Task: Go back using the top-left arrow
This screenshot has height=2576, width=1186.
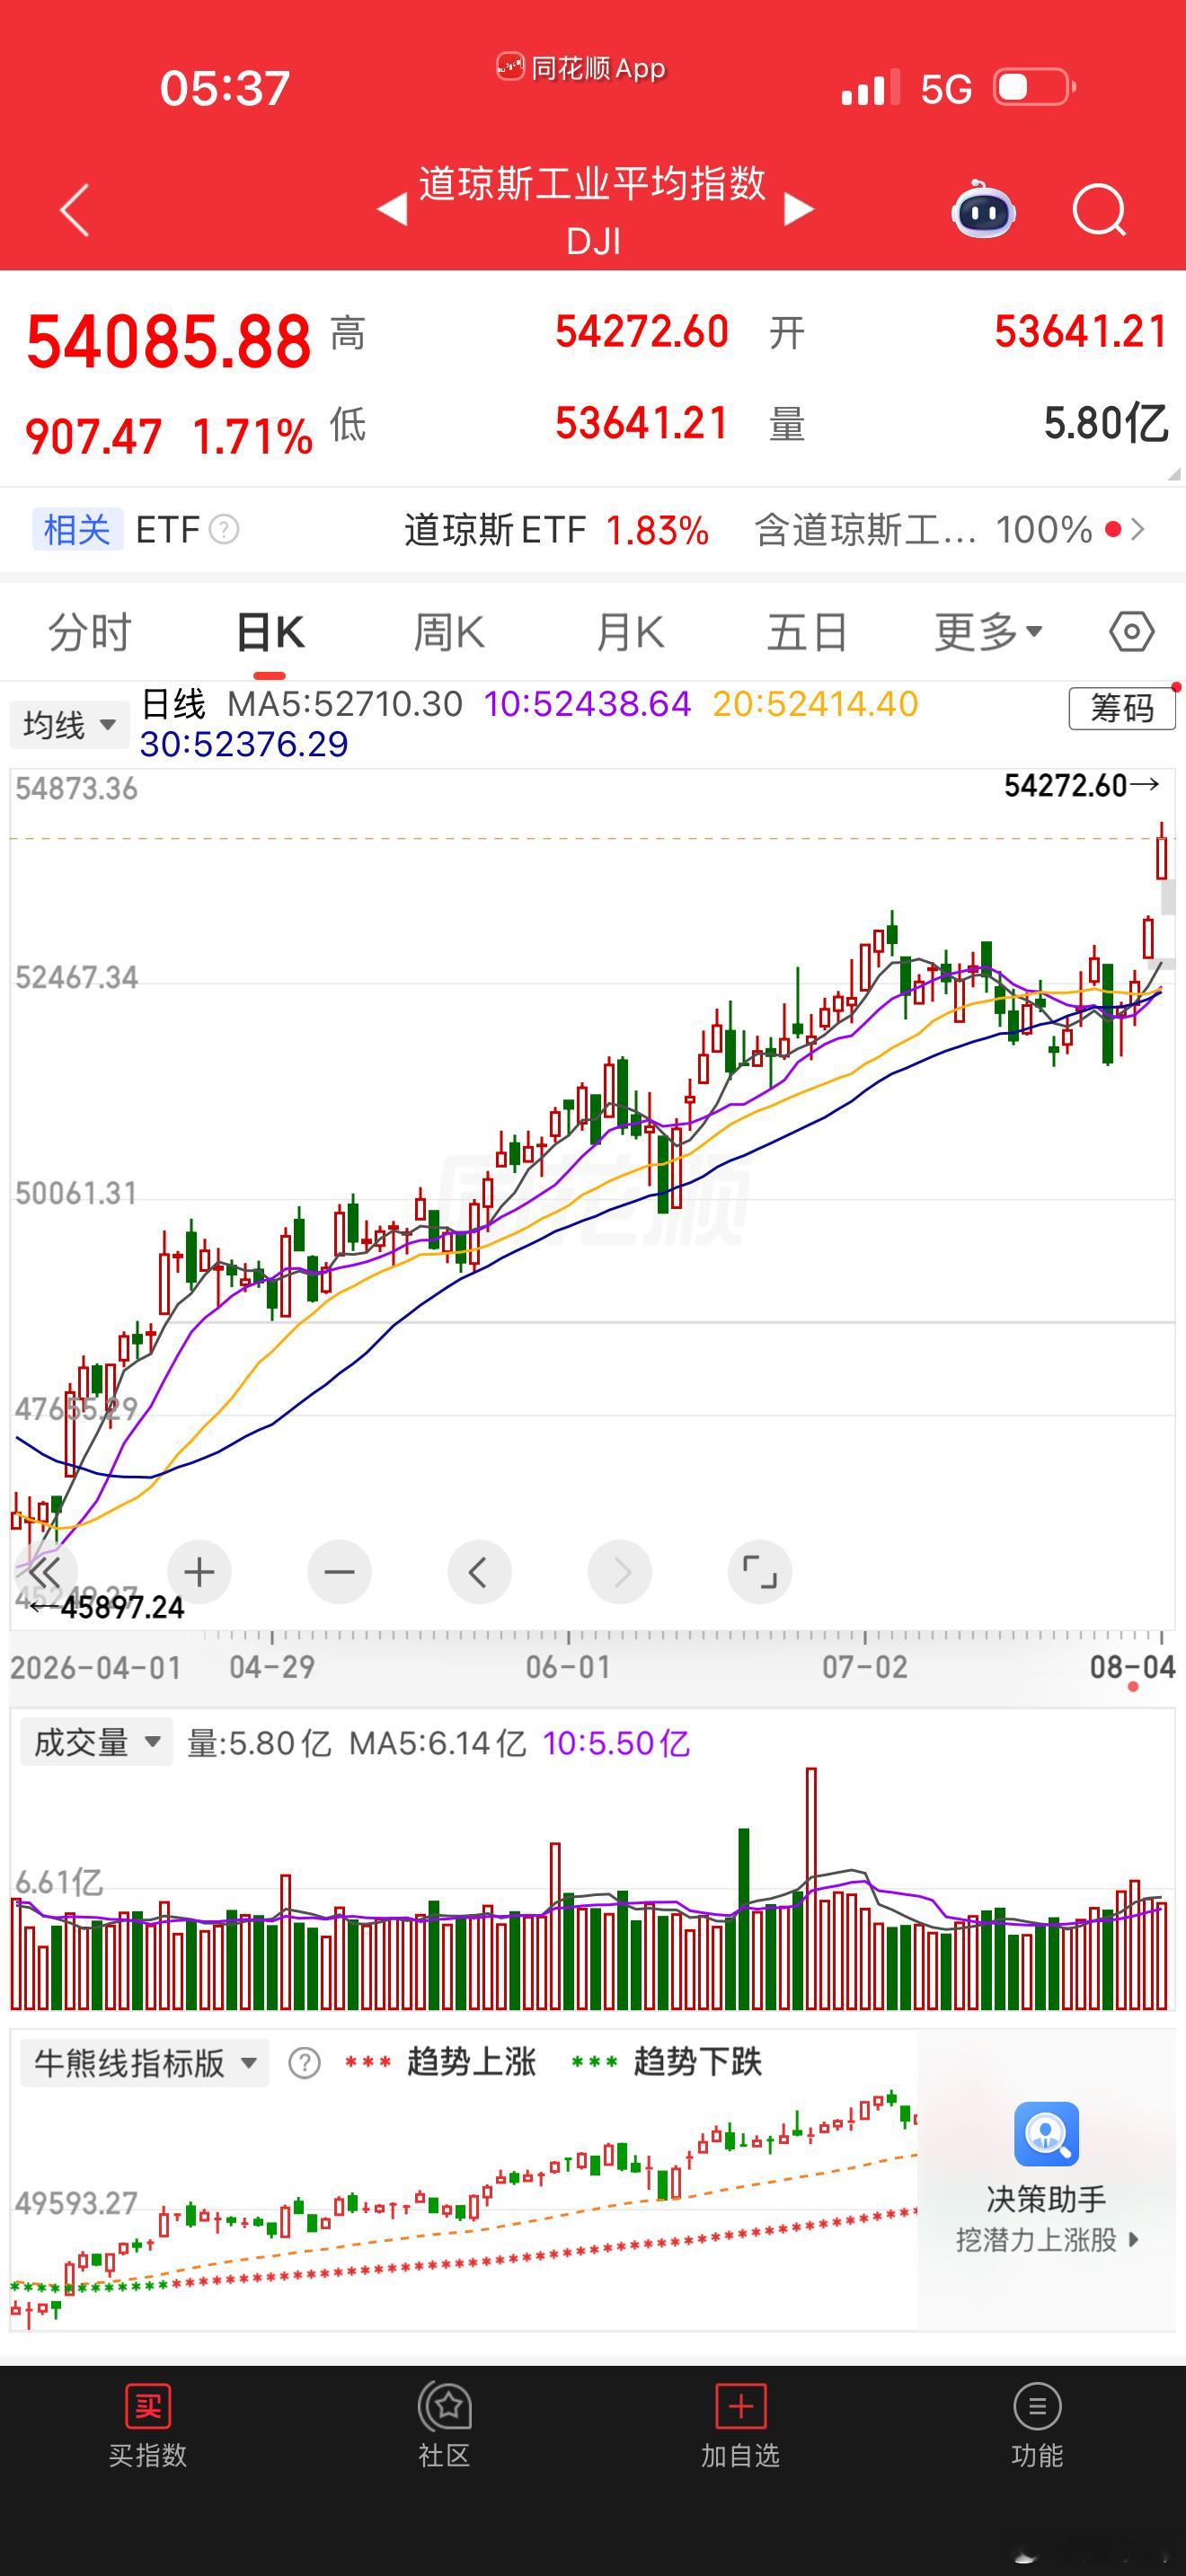Action: [x=75, y=210]
